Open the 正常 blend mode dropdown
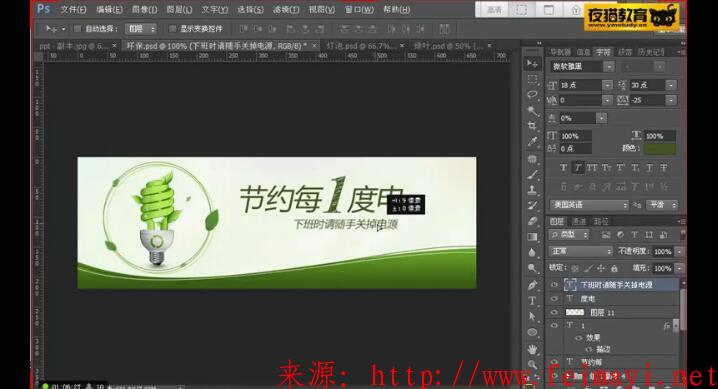This screenshot has height=389, width=718. pyautogui.click(x=580, y=251)
